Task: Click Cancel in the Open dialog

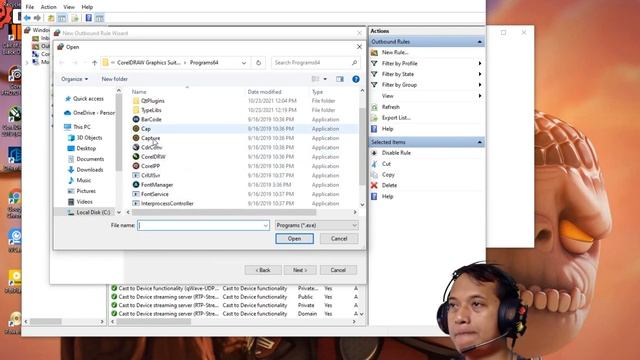Action: click(x=339, y=239)
